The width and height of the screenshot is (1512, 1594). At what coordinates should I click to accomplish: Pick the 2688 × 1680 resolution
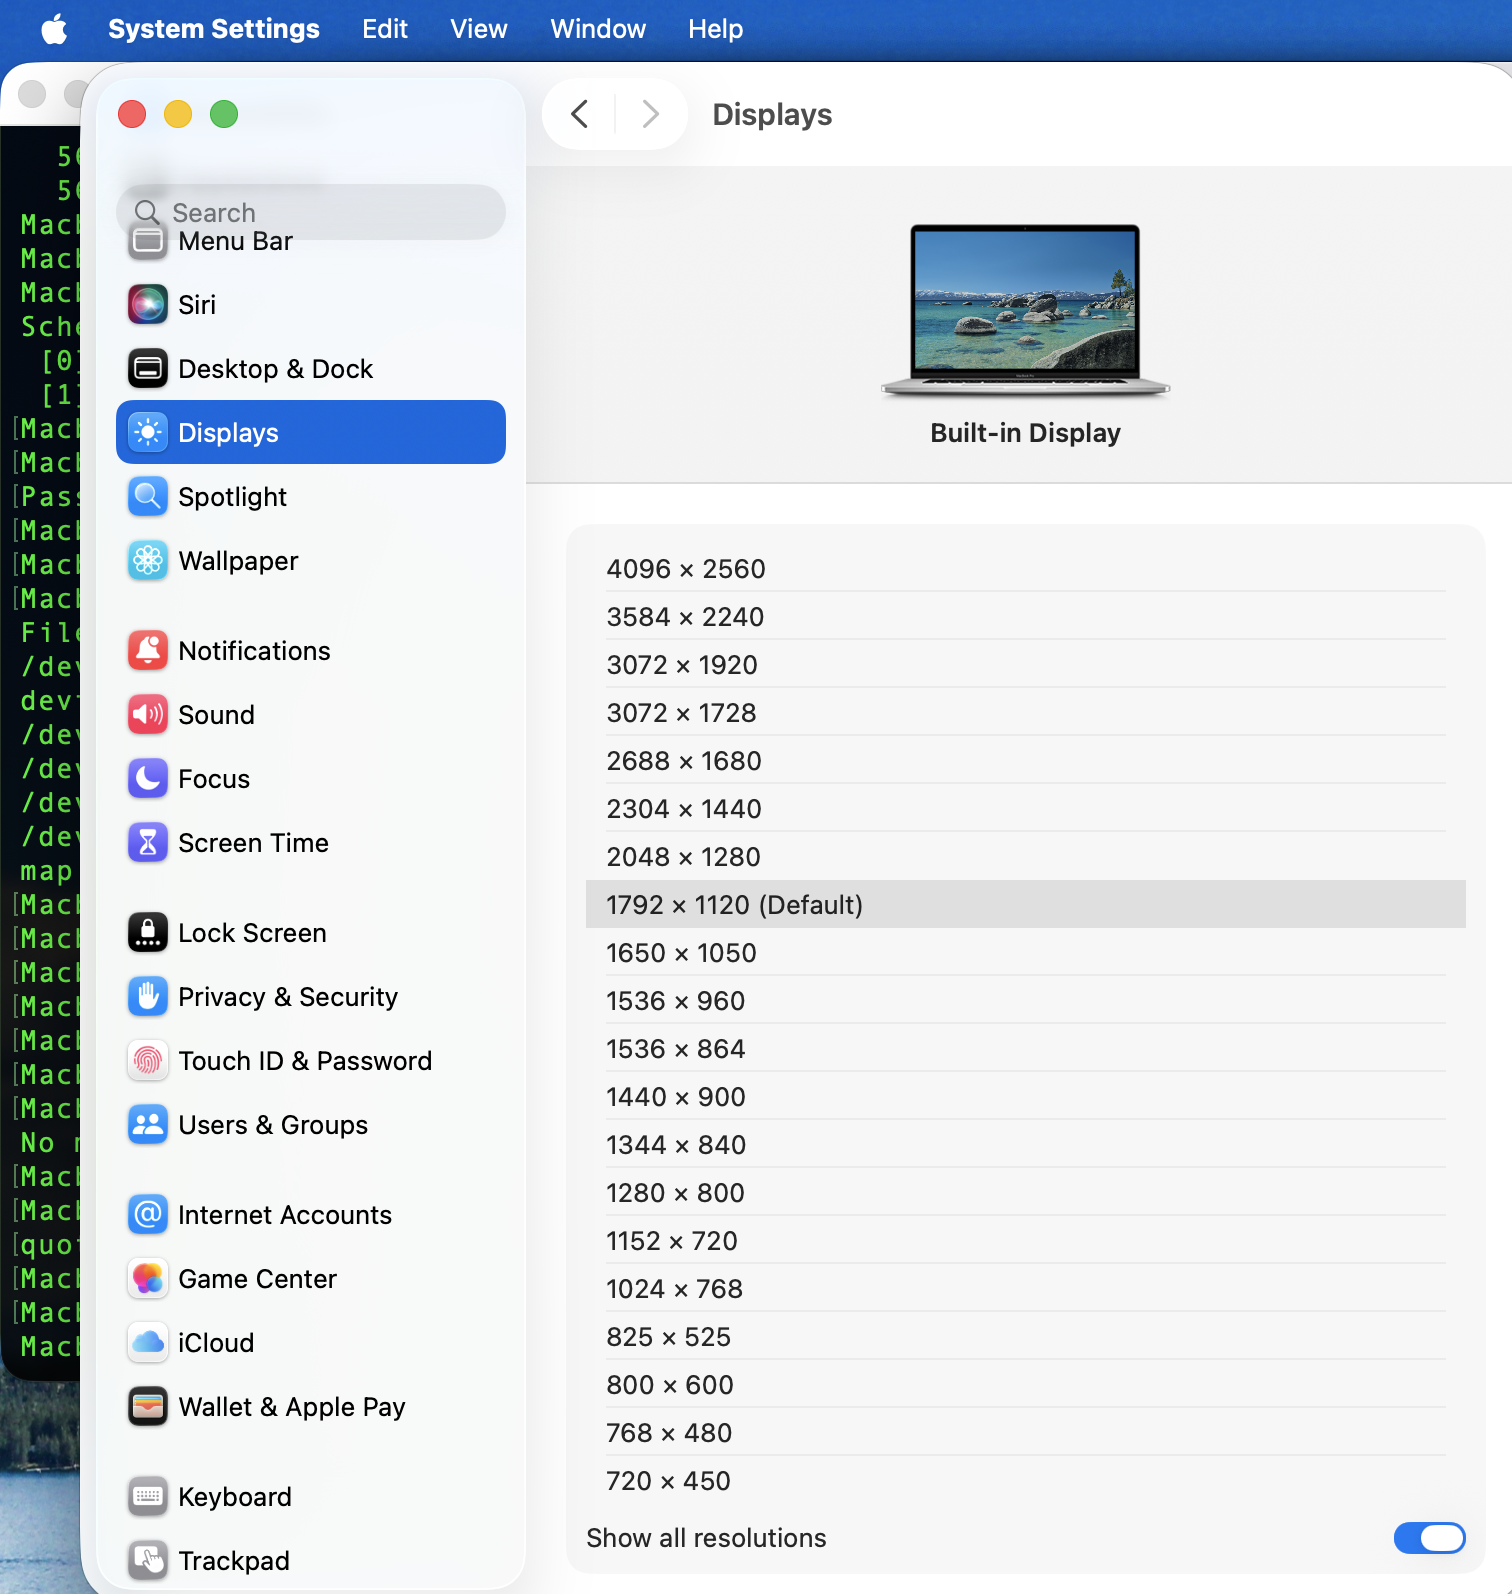pos(1026,760)
